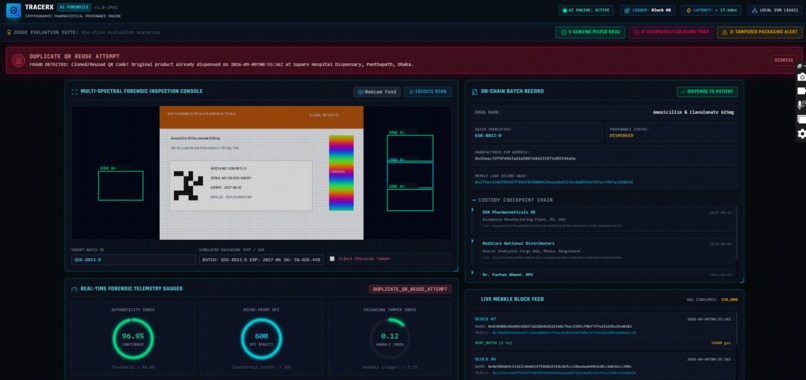Screen dimensions: 806x380
Task: Click the Ledger block status chip
Action: point(647,10)
